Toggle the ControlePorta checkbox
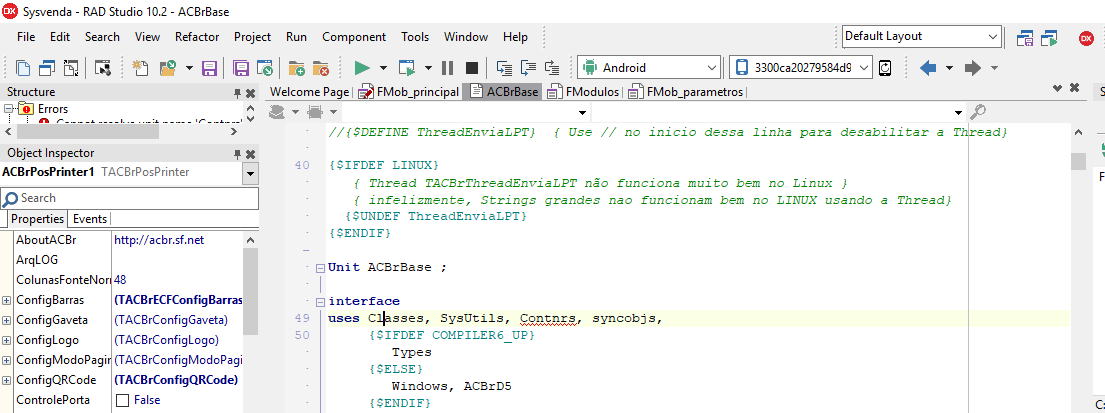Screen dimensions: 1105x413 (x=122, y=400)
